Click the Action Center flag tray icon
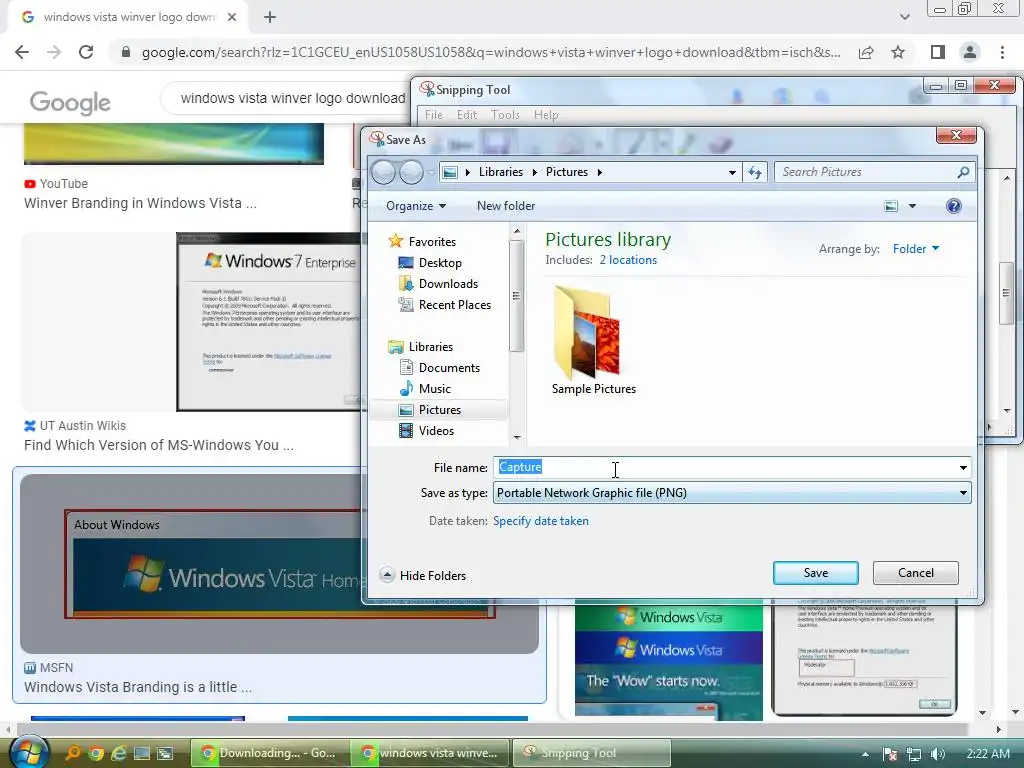This screenshot has height=768, width=1024. point(889,754)
